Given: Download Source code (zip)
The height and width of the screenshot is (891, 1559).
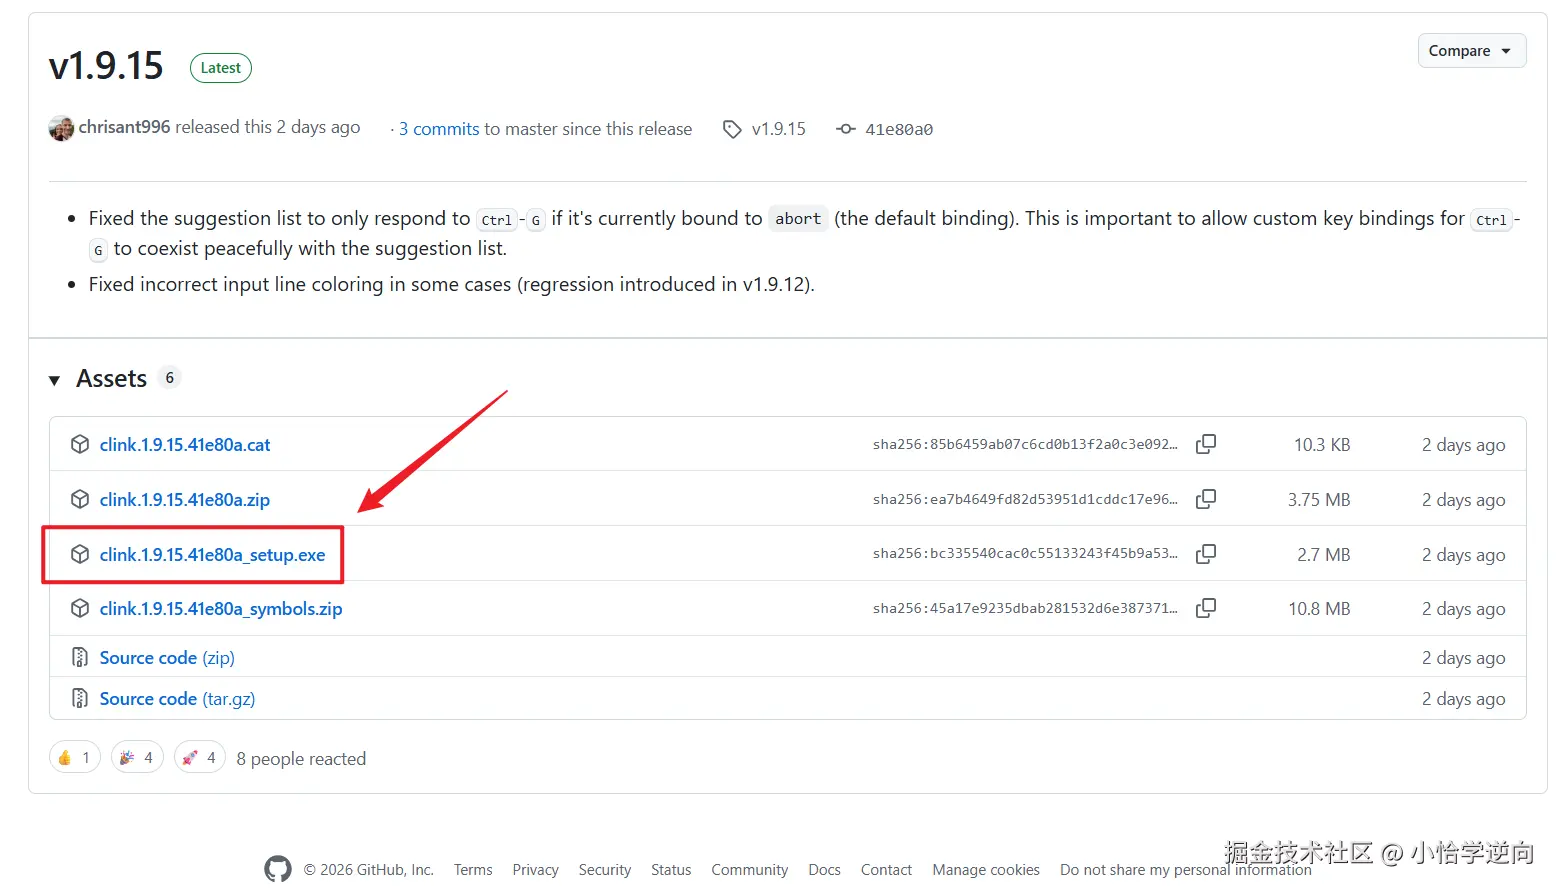Looking at the screenshot, I should 167,658.
